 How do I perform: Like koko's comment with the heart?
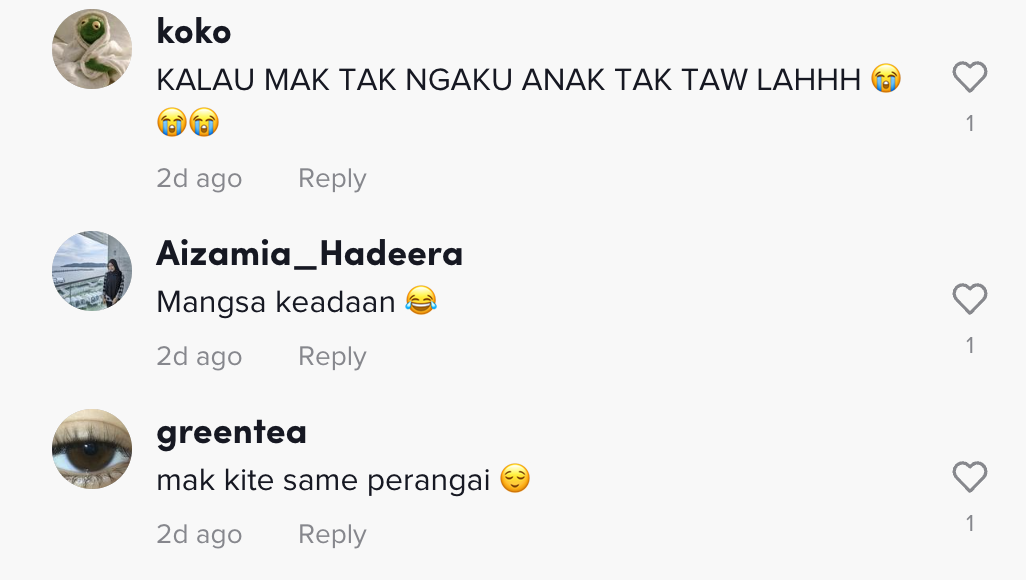pos(969,77)
